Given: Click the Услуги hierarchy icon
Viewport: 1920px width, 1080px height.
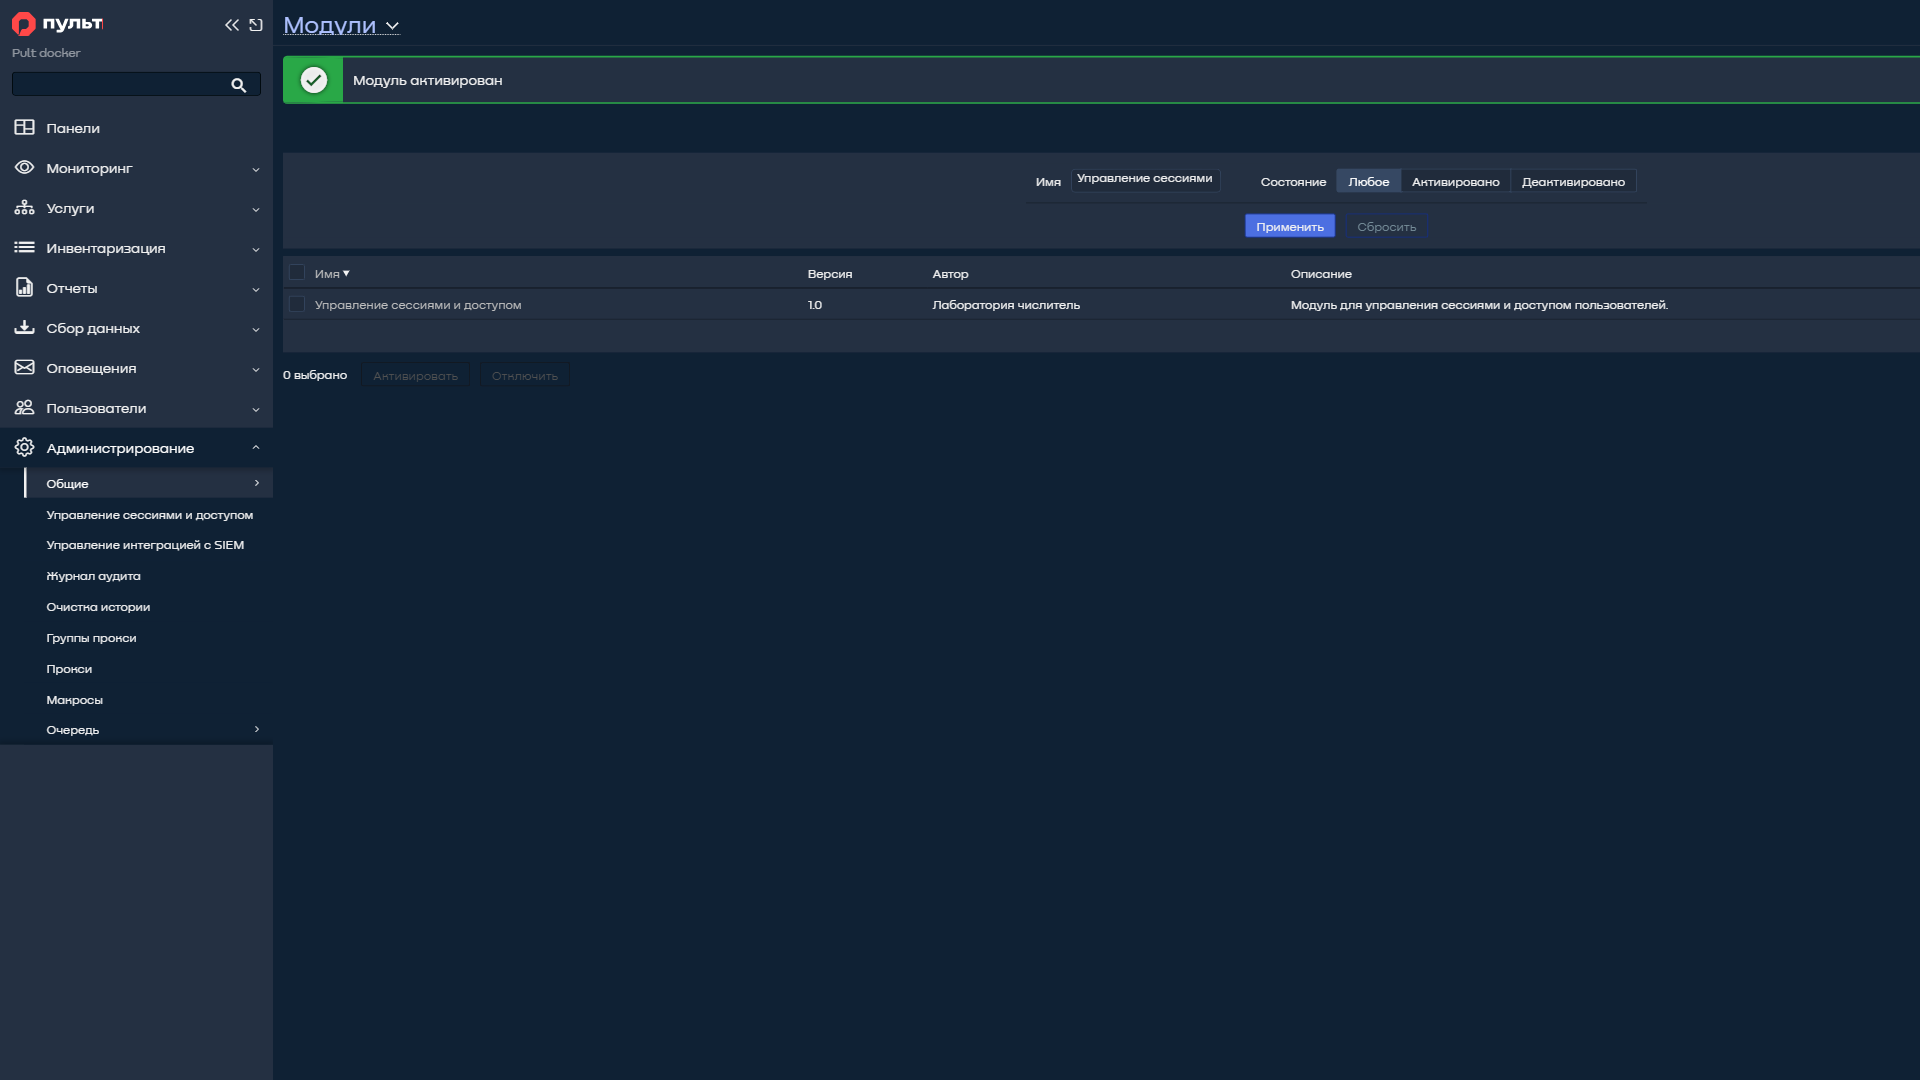Looking at the screenshot, I should tap(24, 207).
